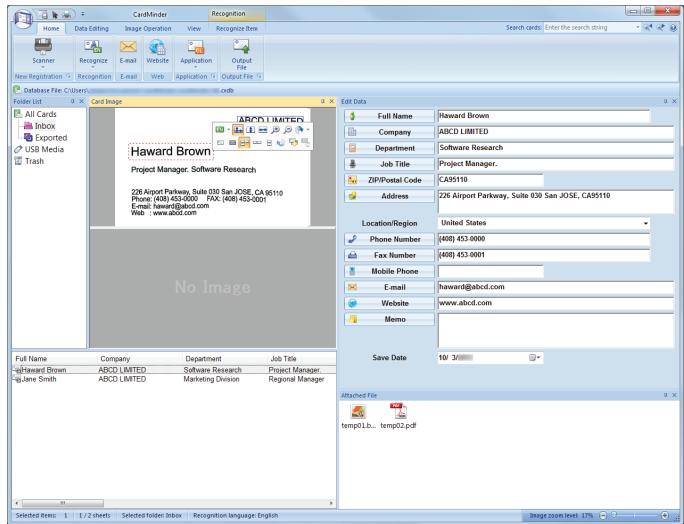Click the Phone Number field button
Screen dimensions: 684x524
pos(389,240)
